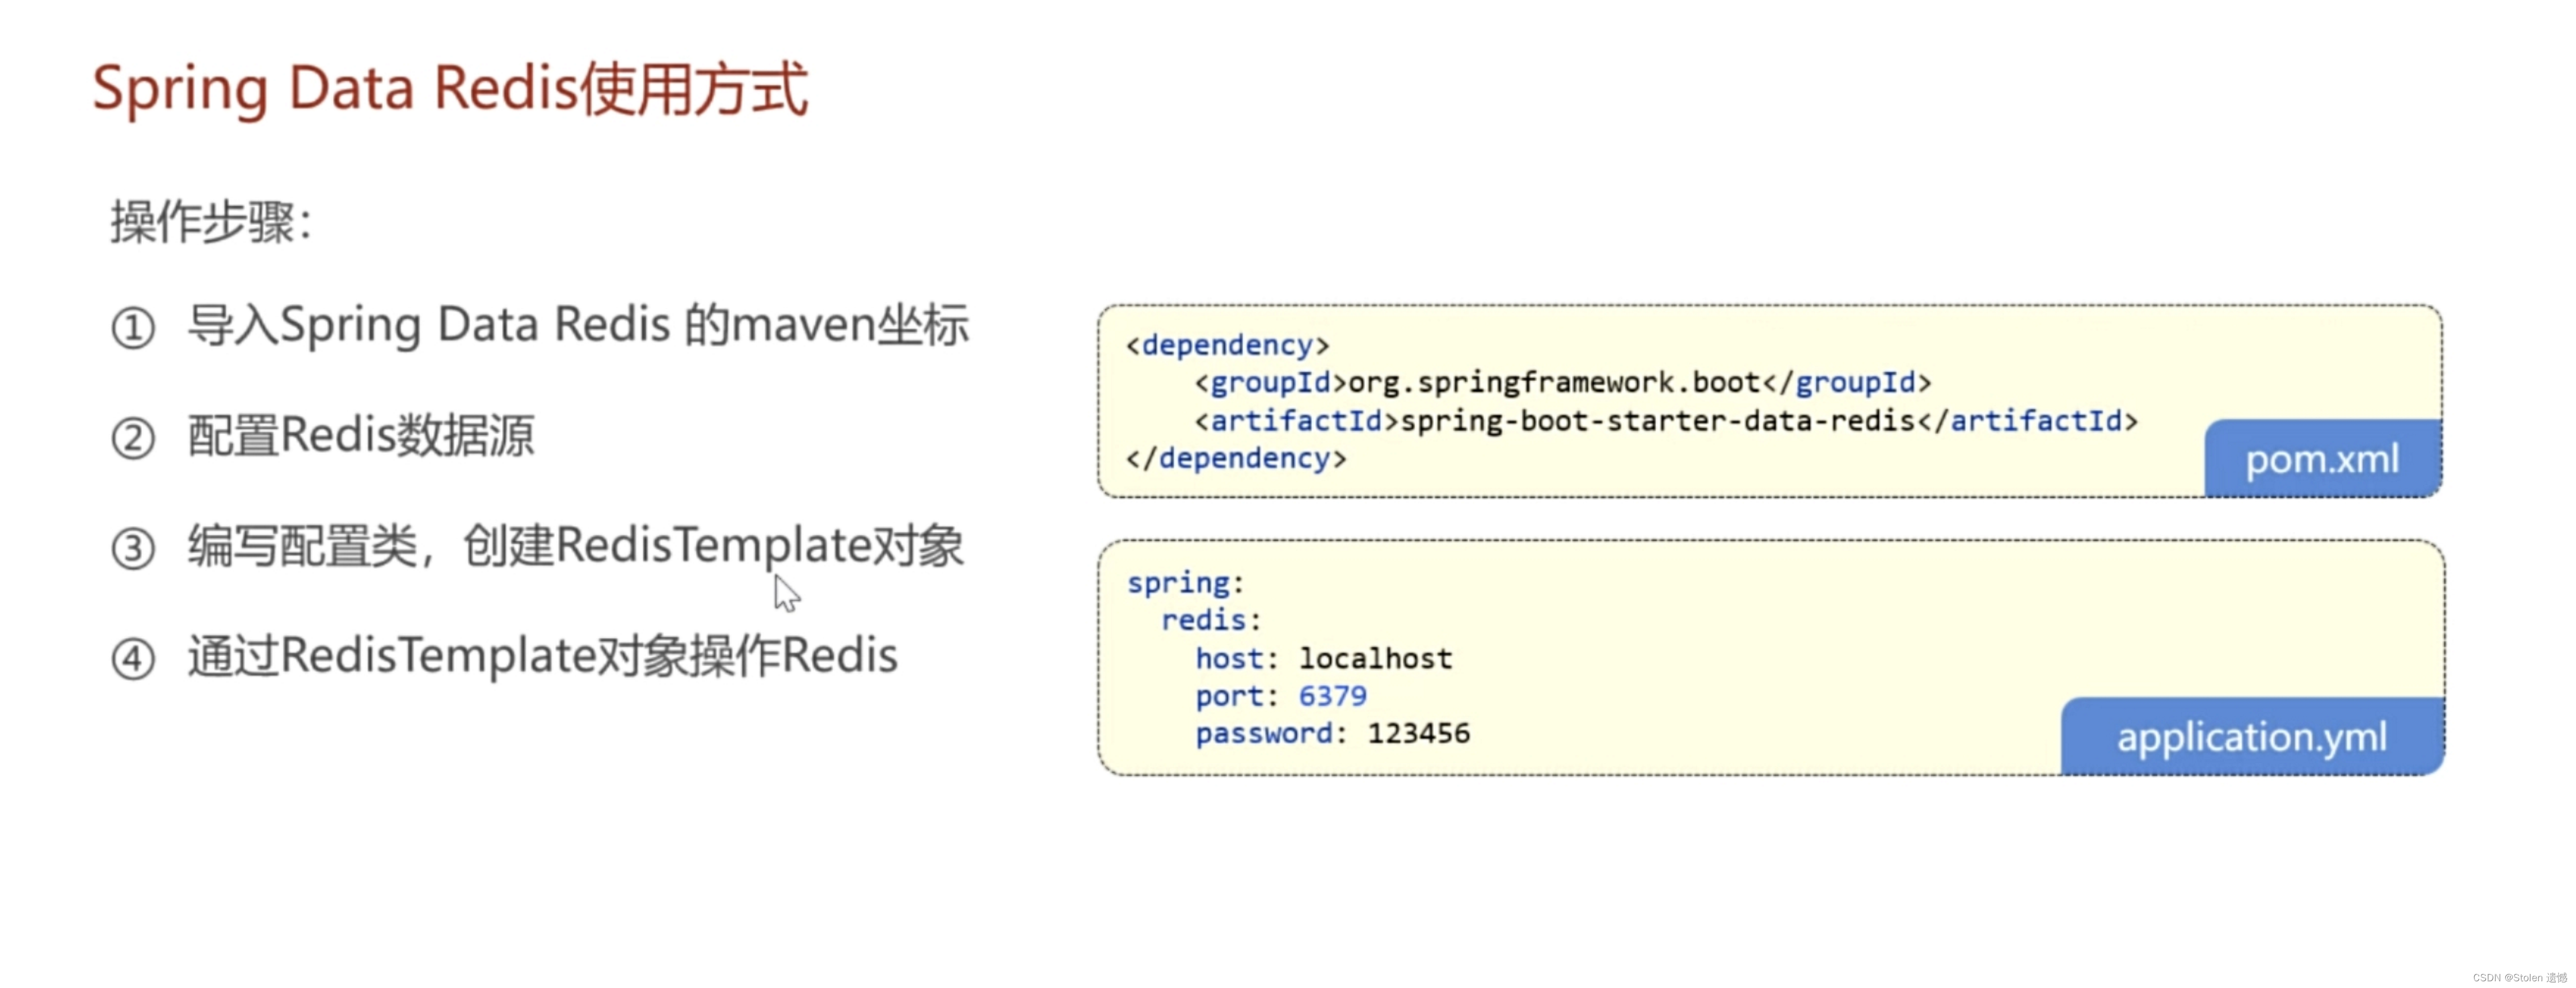Click the artifactId spring-boot-starter-data-redis line
Viewport: 2576px width, 988px height.
click(1665, 421)
